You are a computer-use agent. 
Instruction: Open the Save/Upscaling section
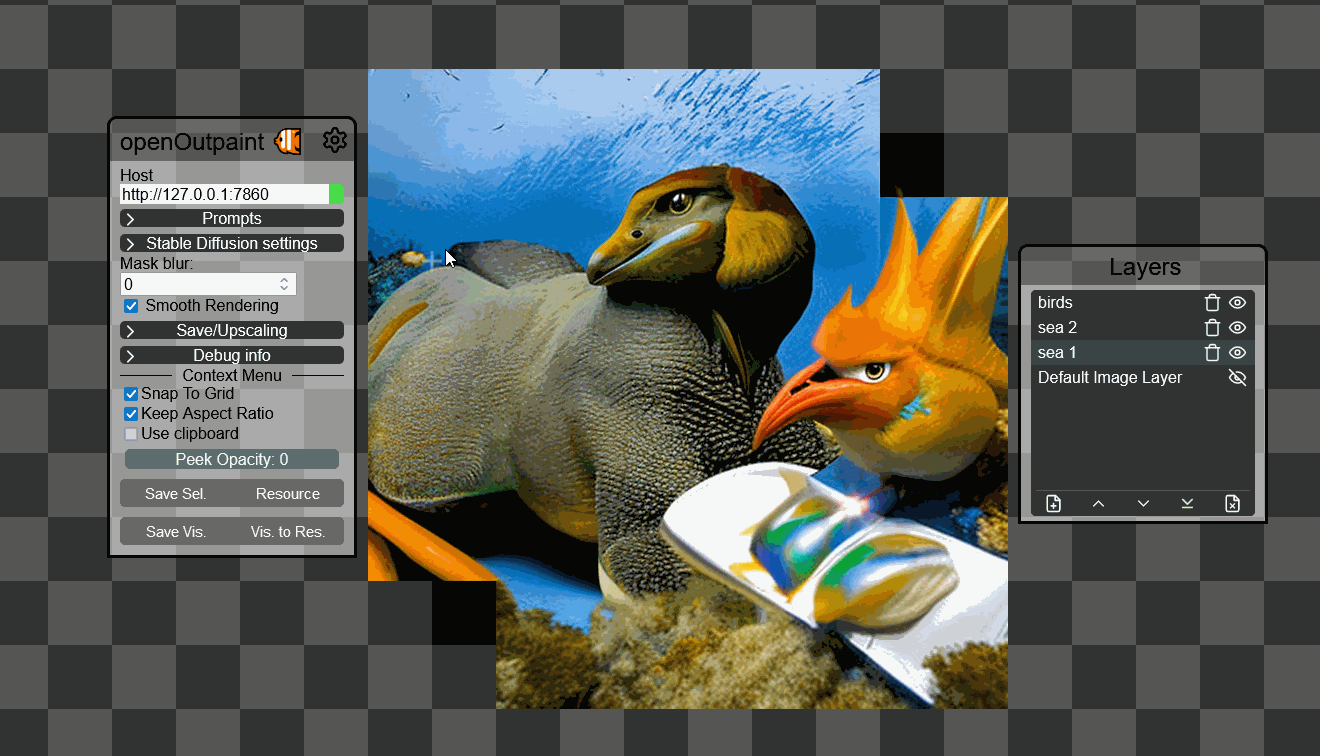232,330
